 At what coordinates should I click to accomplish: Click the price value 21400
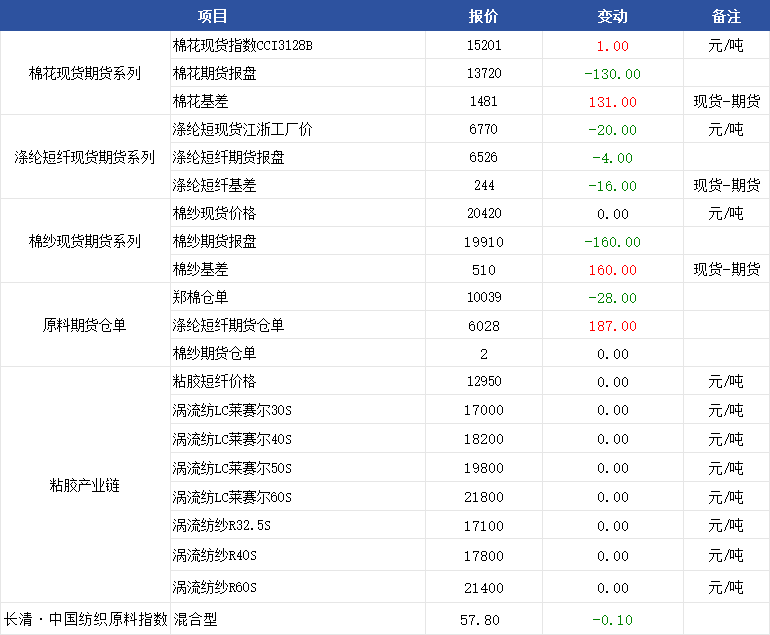tap(484, 588)
